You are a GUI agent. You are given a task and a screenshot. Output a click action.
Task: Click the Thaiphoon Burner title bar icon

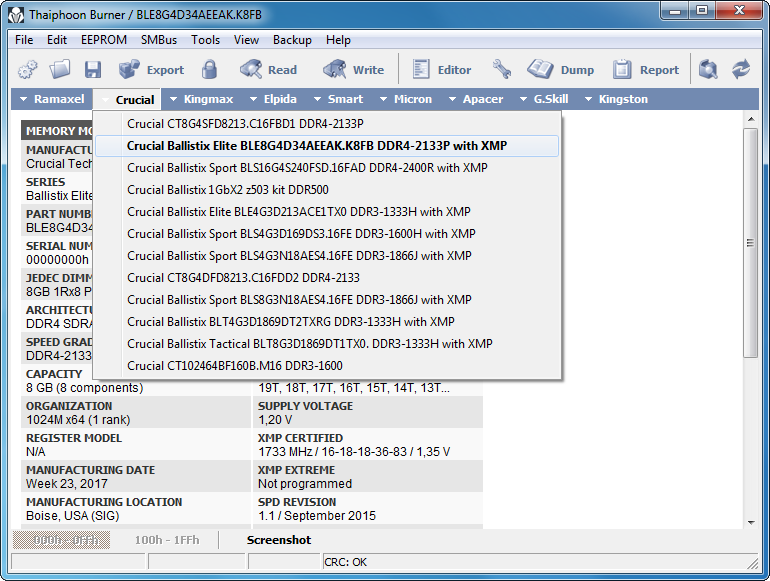tap(16, 15)
